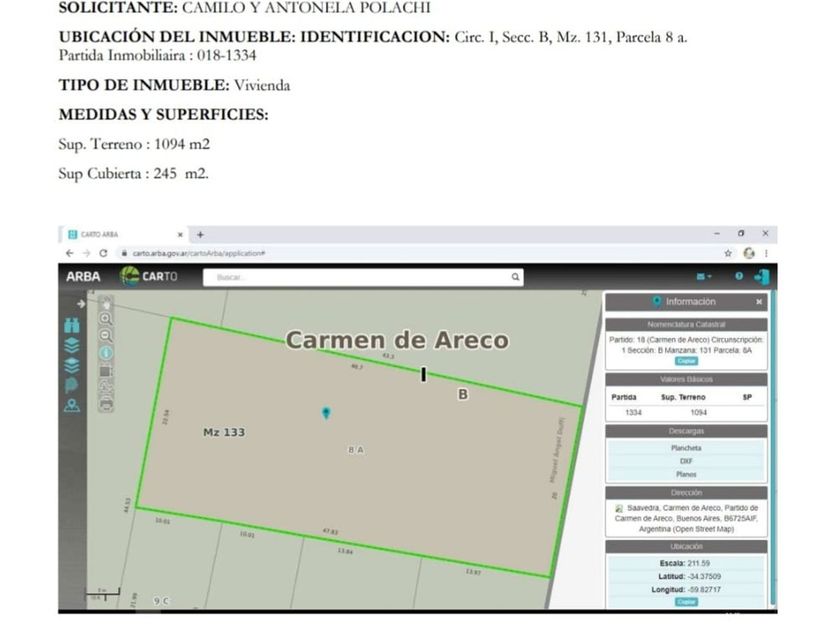Click the Longitud value -59.82717
Viewport: 840px width, 630px height.
point(704,590)
